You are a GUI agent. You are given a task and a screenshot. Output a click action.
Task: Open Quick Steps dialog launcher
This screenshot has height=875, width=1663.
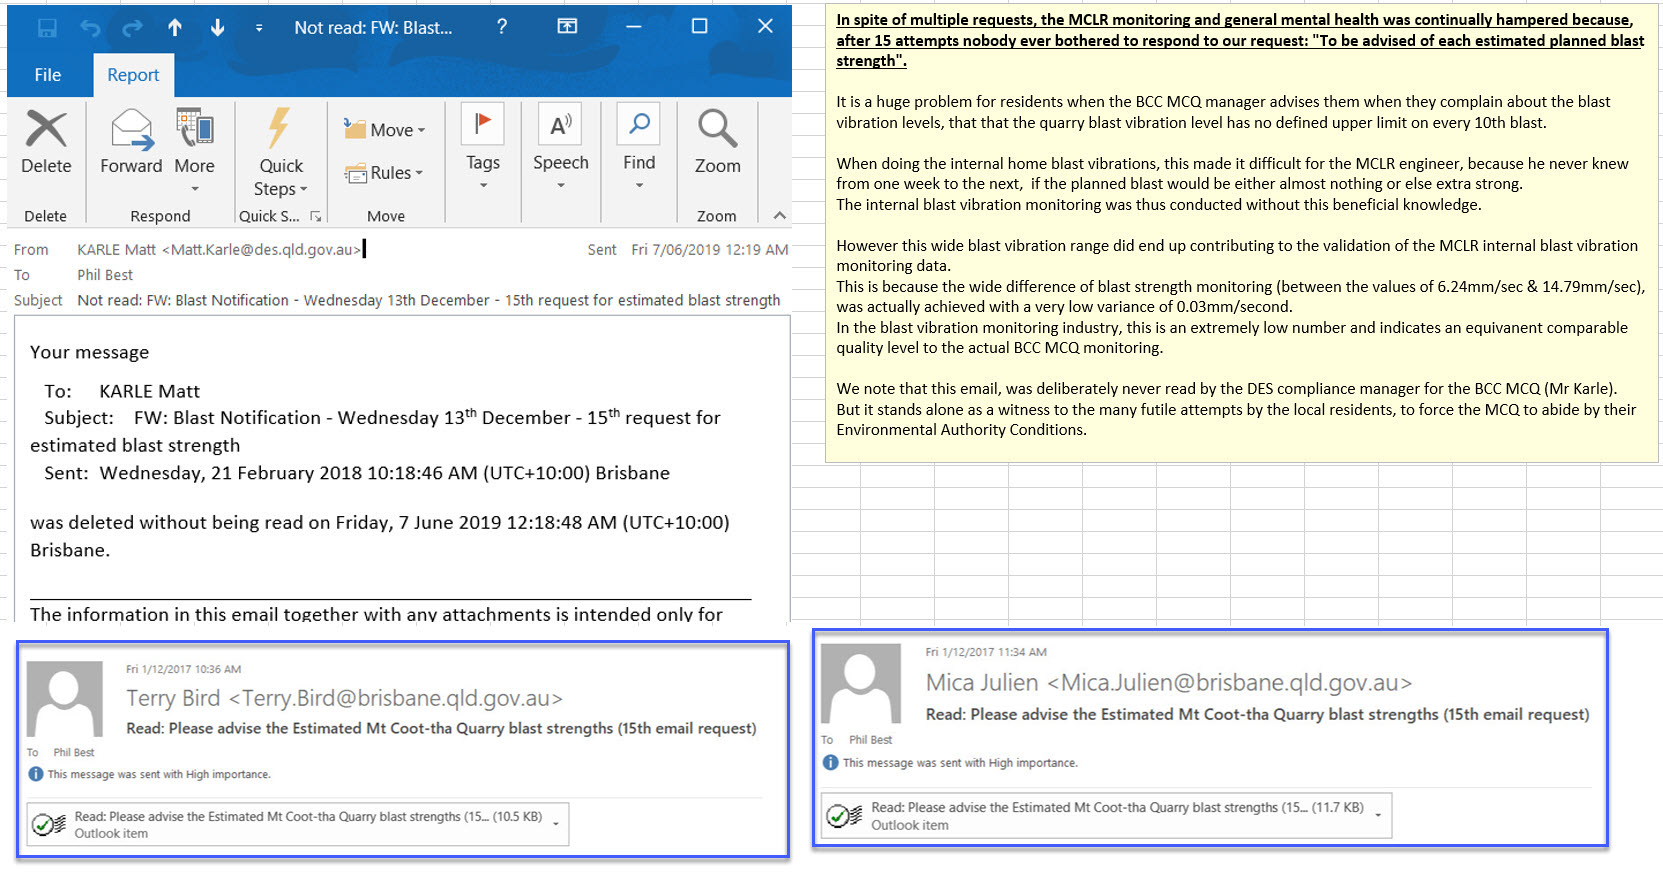[316, 216]
